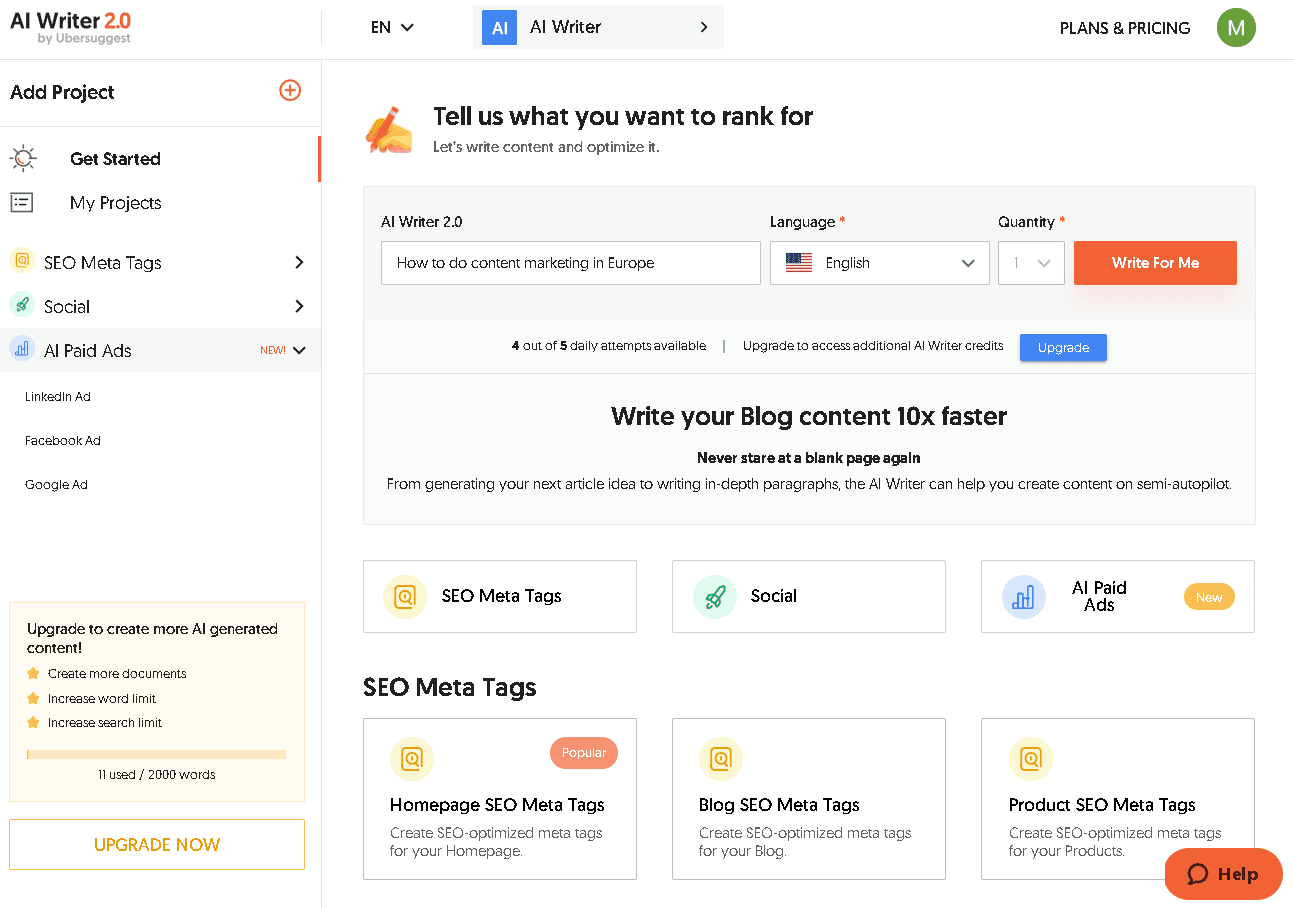The width and height of the screenshot is (1293, 908).
Task: Open the Blog SEO Meta Tags card
Action: pos(809,799)
